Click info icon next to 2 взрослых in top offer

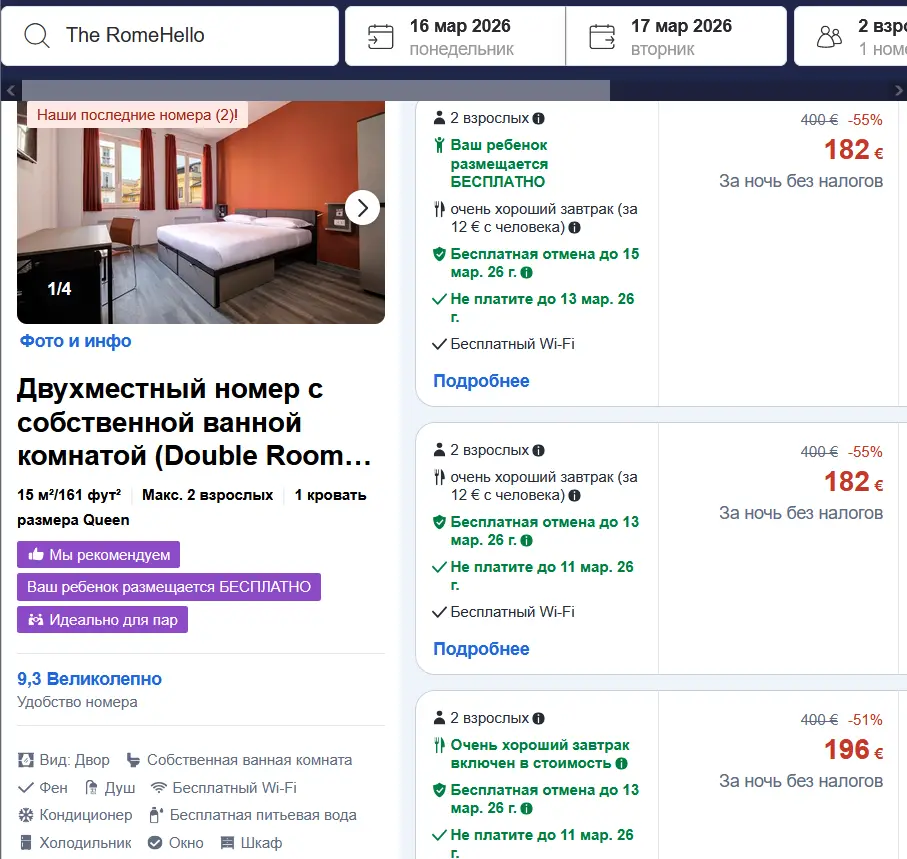539,118
